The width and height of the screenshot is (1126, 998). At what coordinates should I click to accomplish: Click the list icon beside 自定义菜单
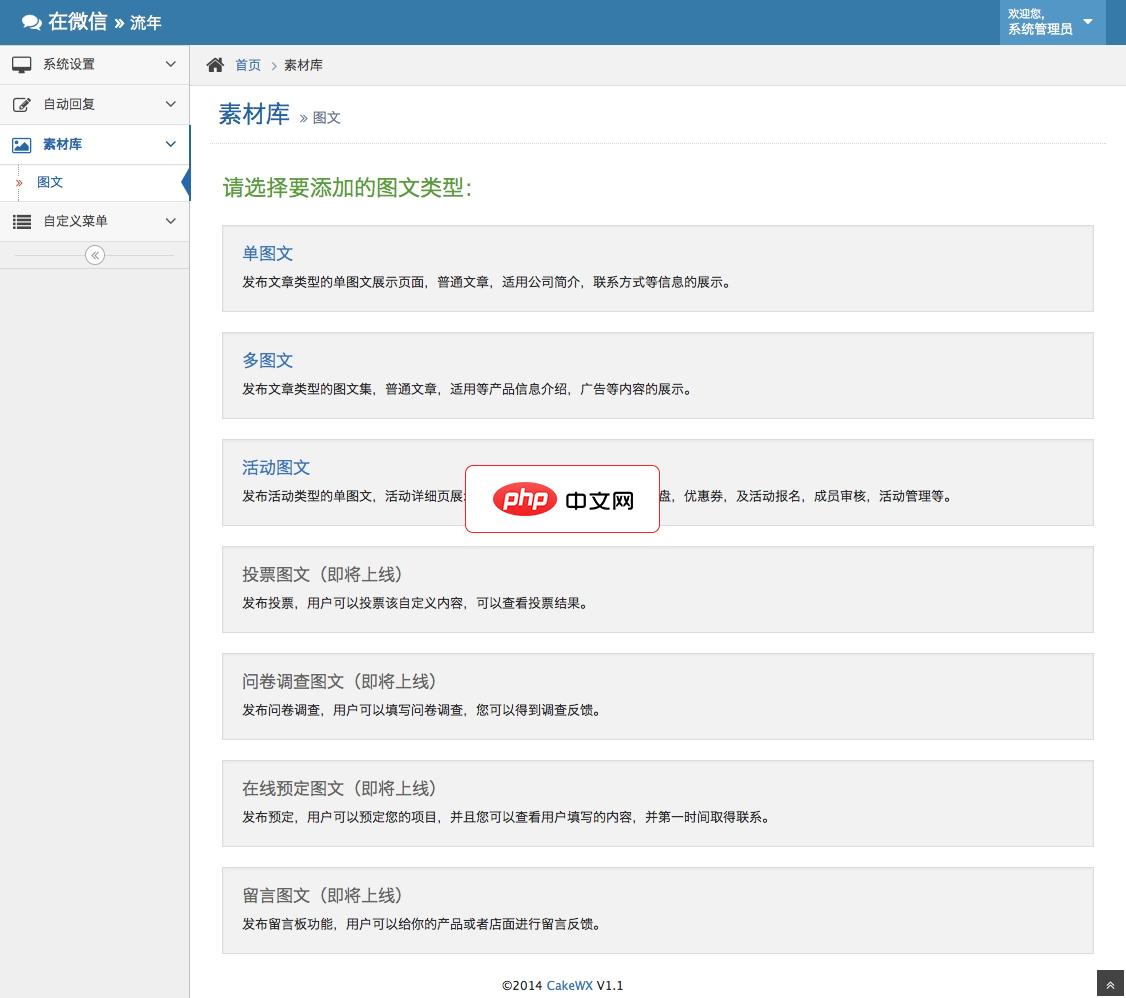[x=22, y=221]
